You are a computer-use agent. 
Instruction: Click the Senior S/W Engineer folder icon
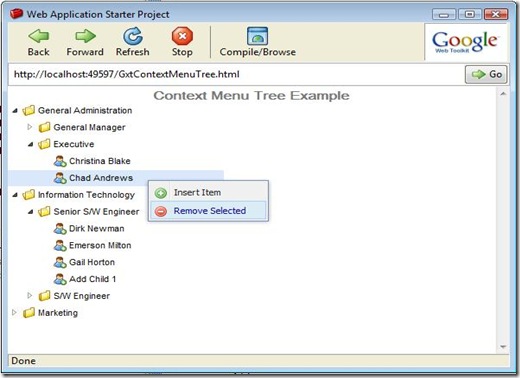click(44, 211)
